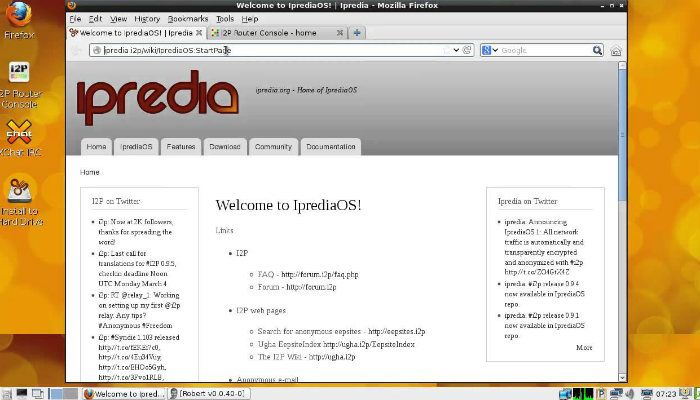Click the volume speaker tray icon
Screen dimensions: 700x400
pos(630,394)
